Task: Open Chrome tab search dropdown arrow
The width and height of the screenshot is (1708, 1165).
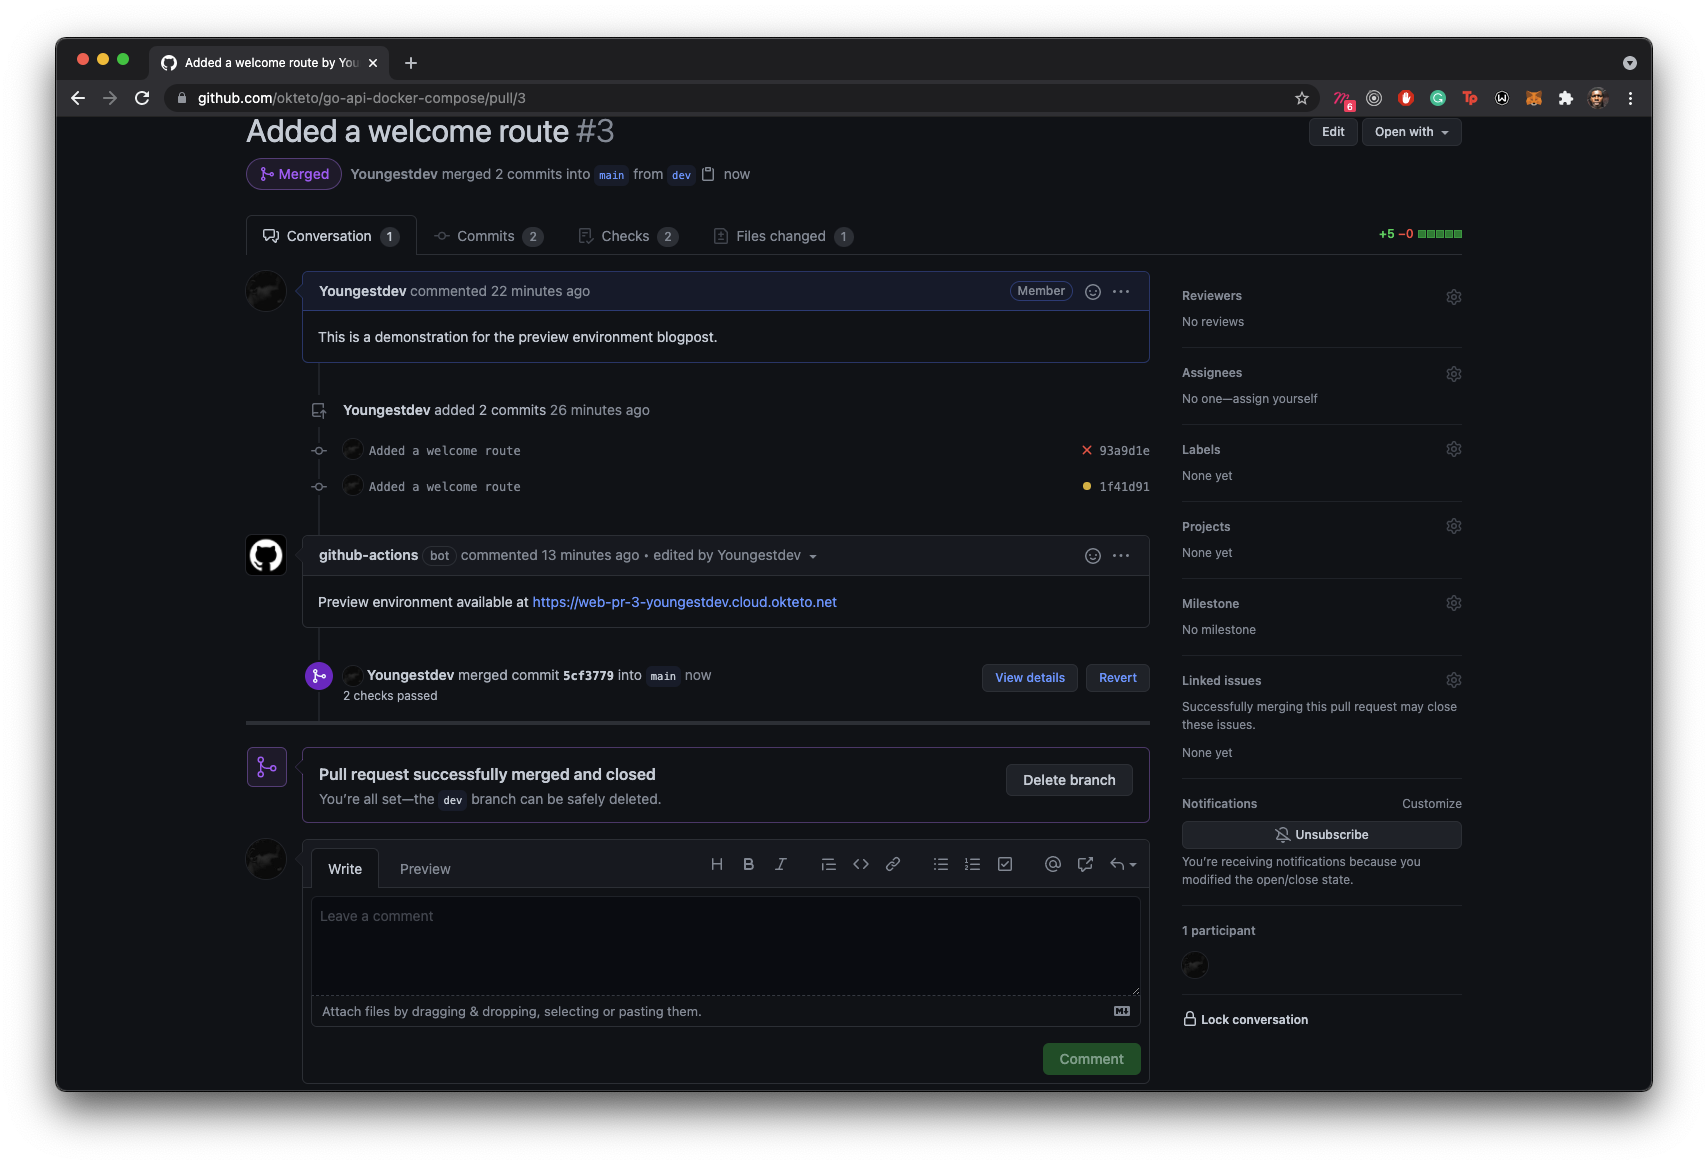Action: [1630, 63]
